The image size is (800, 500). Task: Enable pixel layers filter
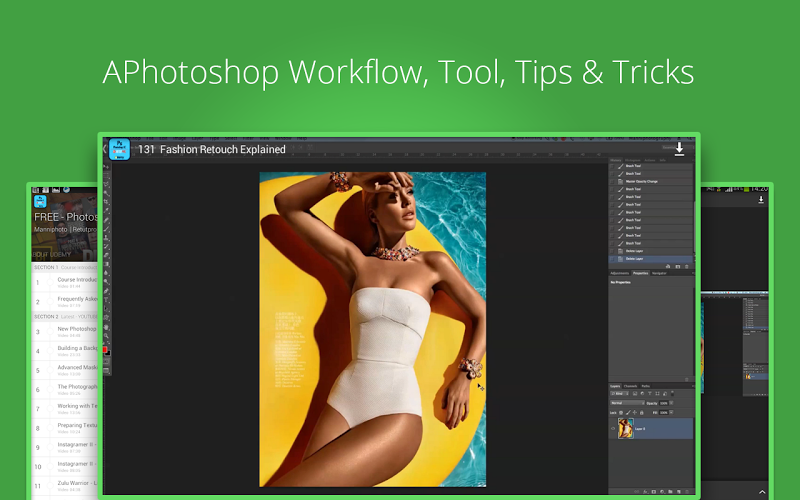coord(635,393)
